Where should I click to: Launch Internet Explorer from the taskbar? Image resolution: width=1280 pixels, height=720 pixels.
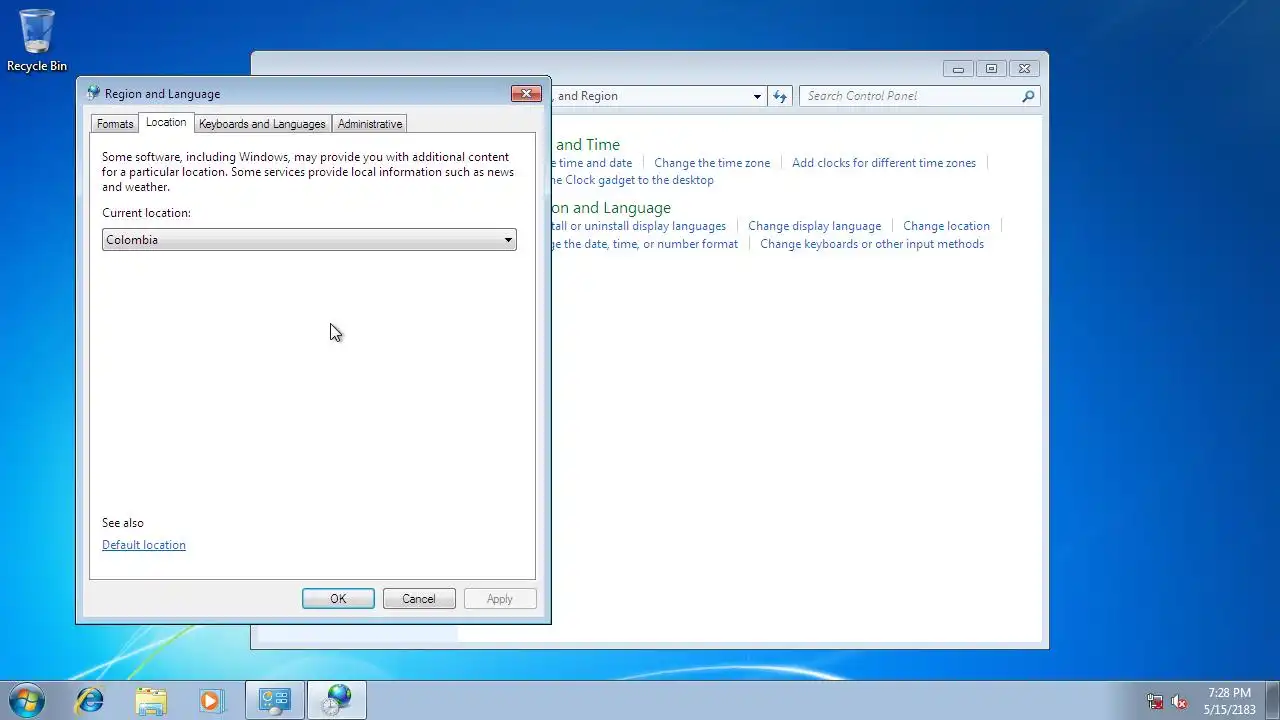(90, 700)
